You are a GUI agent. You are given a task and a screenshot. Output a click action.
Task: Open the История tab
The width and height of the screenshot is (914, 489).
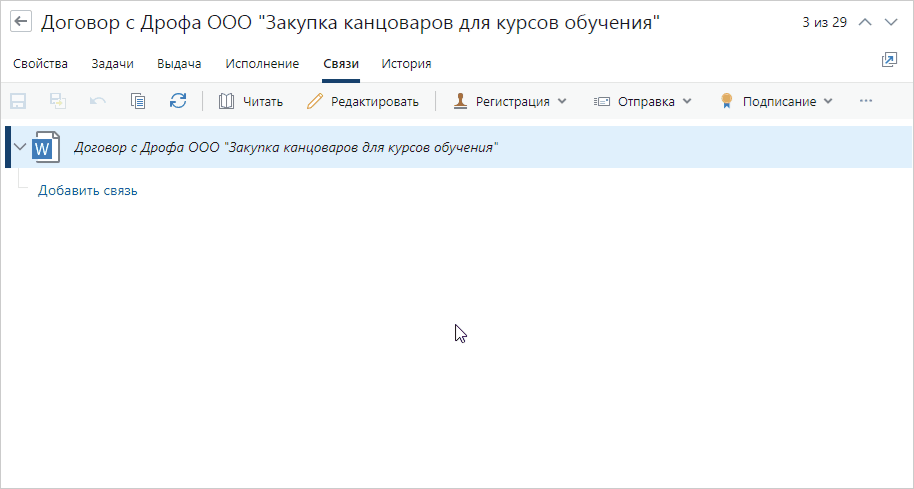[x=406, y=64]
